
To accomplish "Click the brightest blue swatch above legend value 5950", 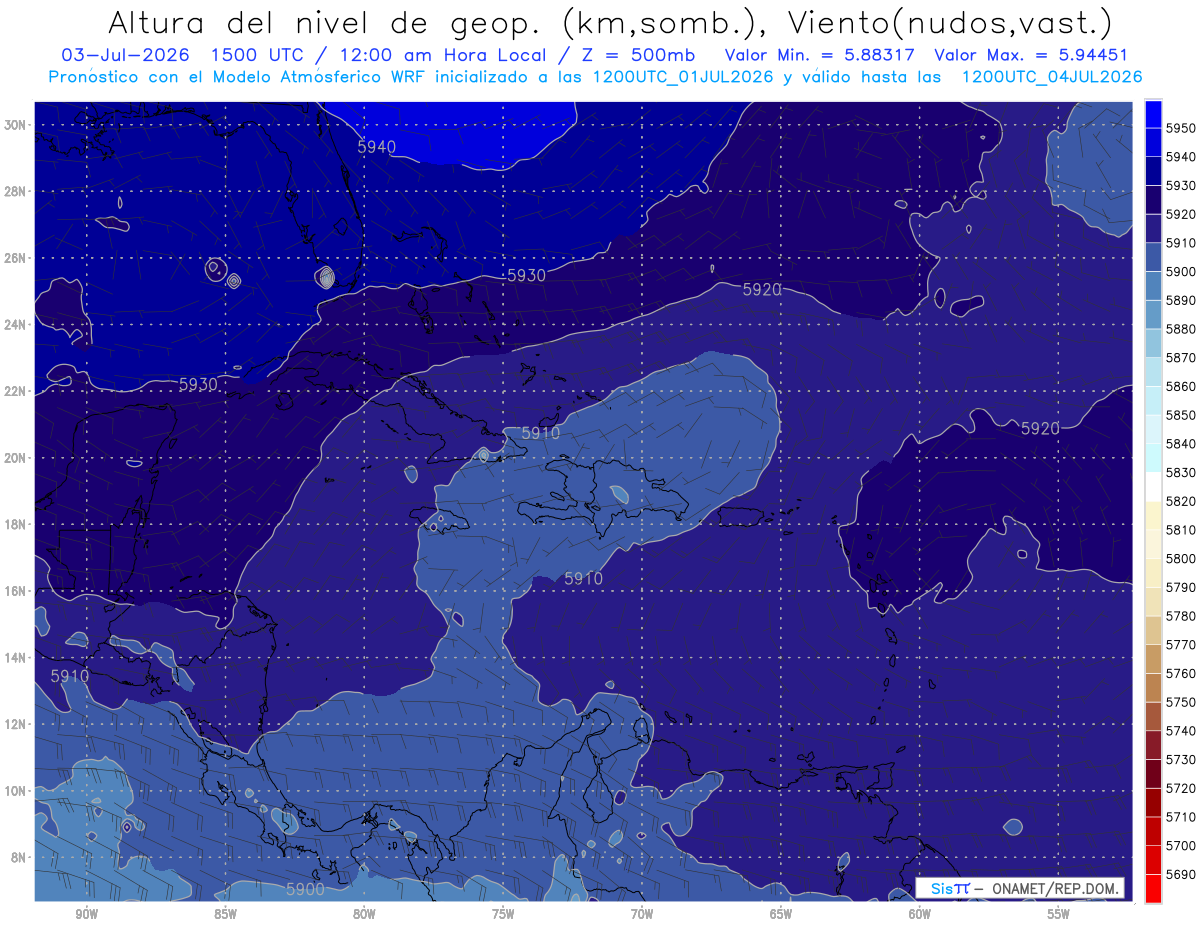I will pos(1153,114).
